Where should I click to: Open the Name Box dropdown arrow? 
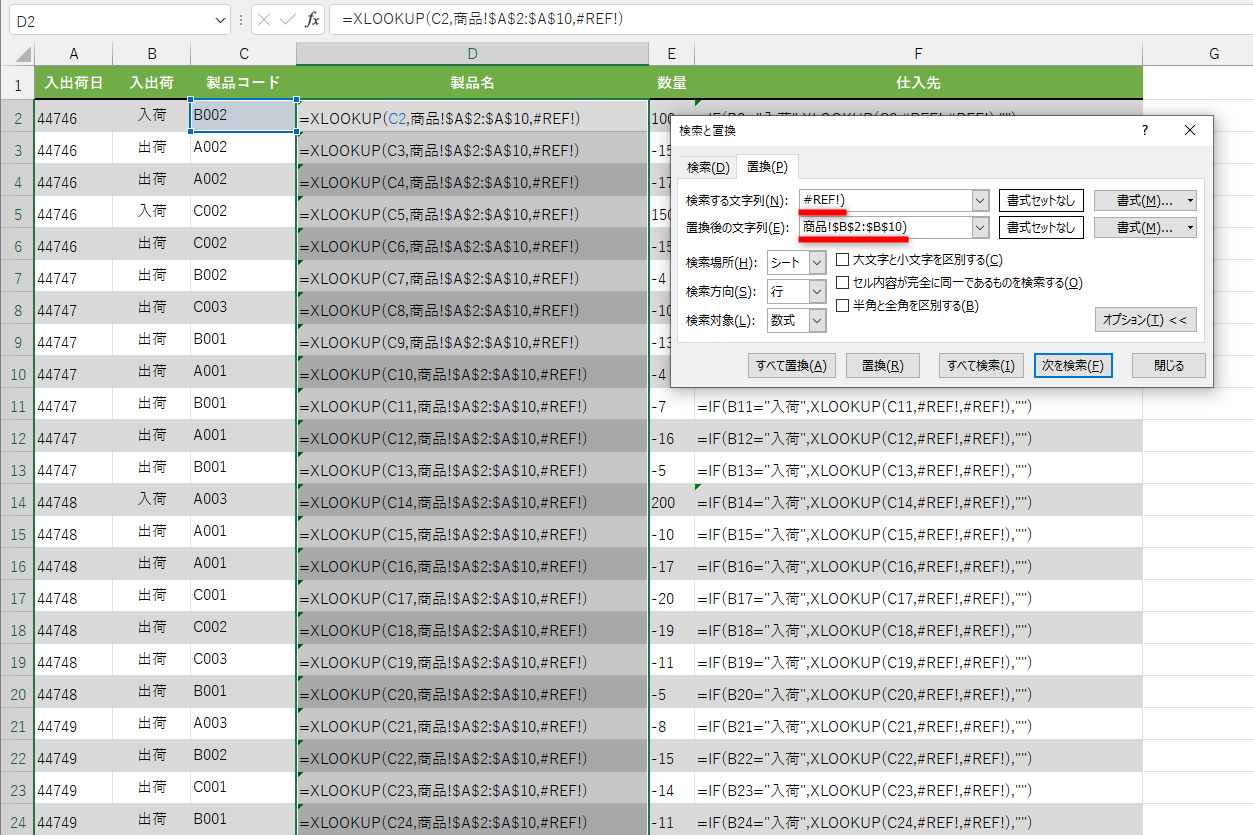tap(221, 20)
